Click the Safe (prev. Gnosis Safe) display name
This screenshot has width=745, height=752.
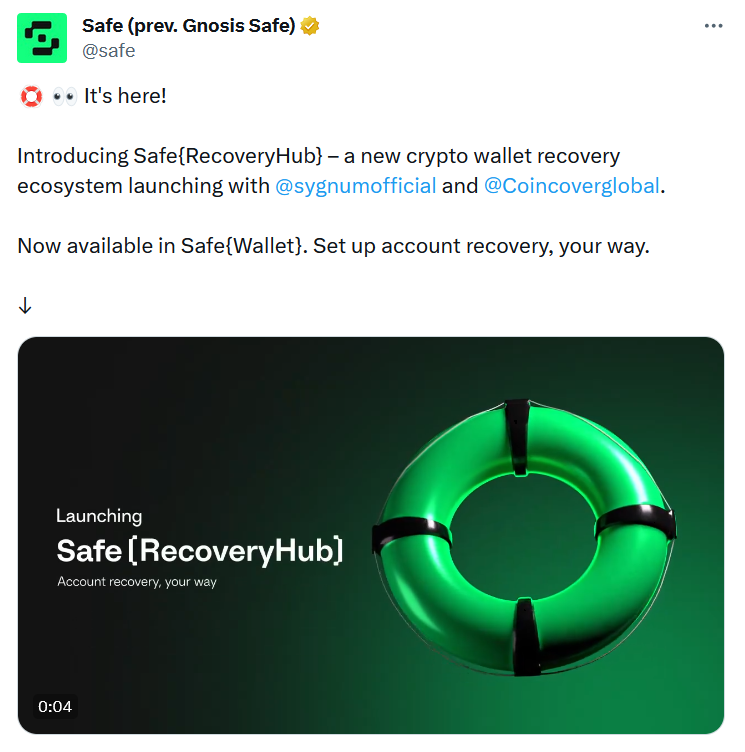click(189, 26)
